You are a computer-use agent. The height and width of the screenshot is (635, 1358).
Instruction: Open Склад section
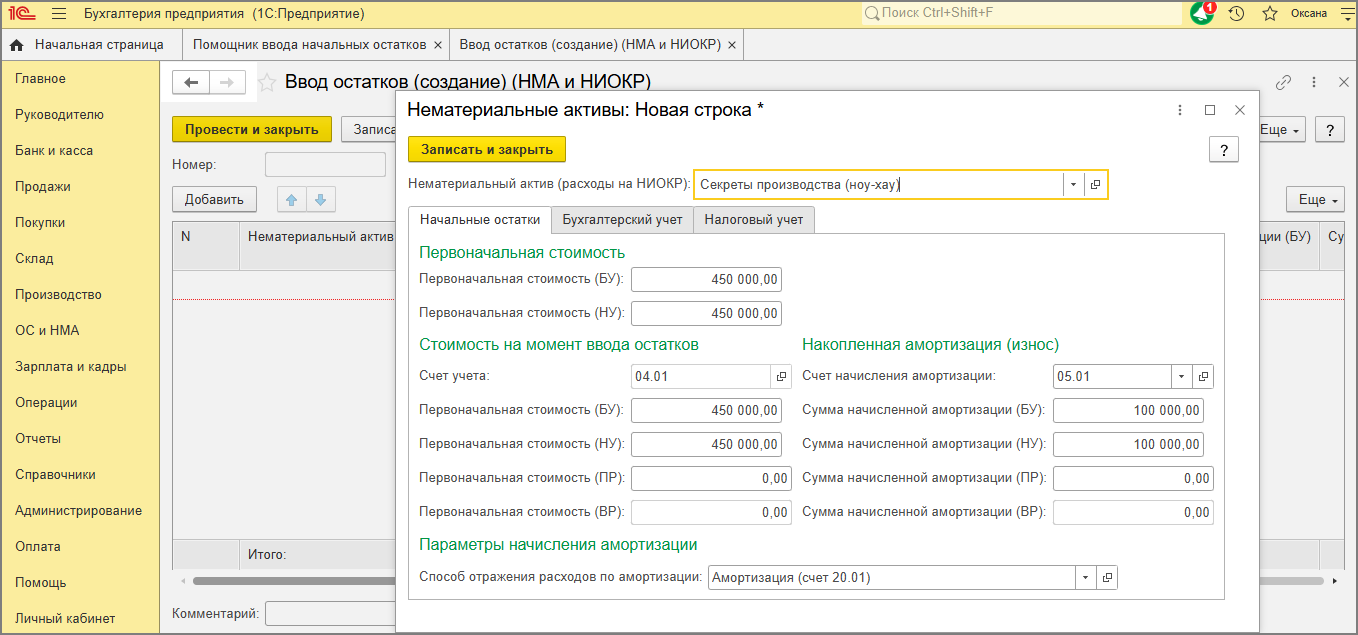point(34,259)
